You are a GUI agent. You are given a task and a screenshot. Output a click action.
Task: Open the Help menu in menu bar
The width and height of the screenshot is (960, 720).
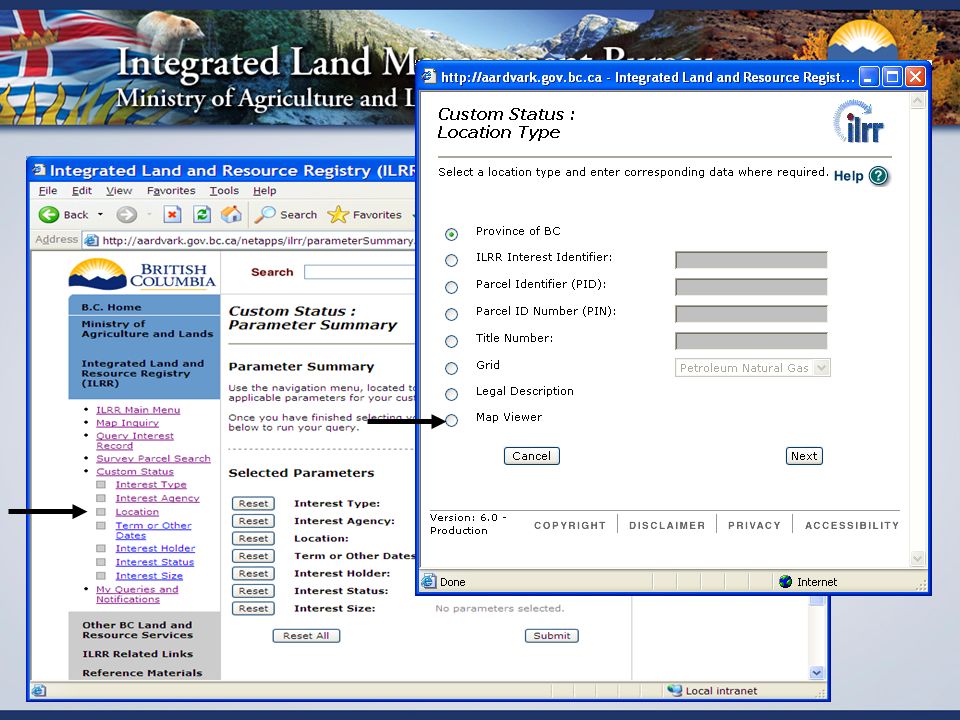click(264, 190)
